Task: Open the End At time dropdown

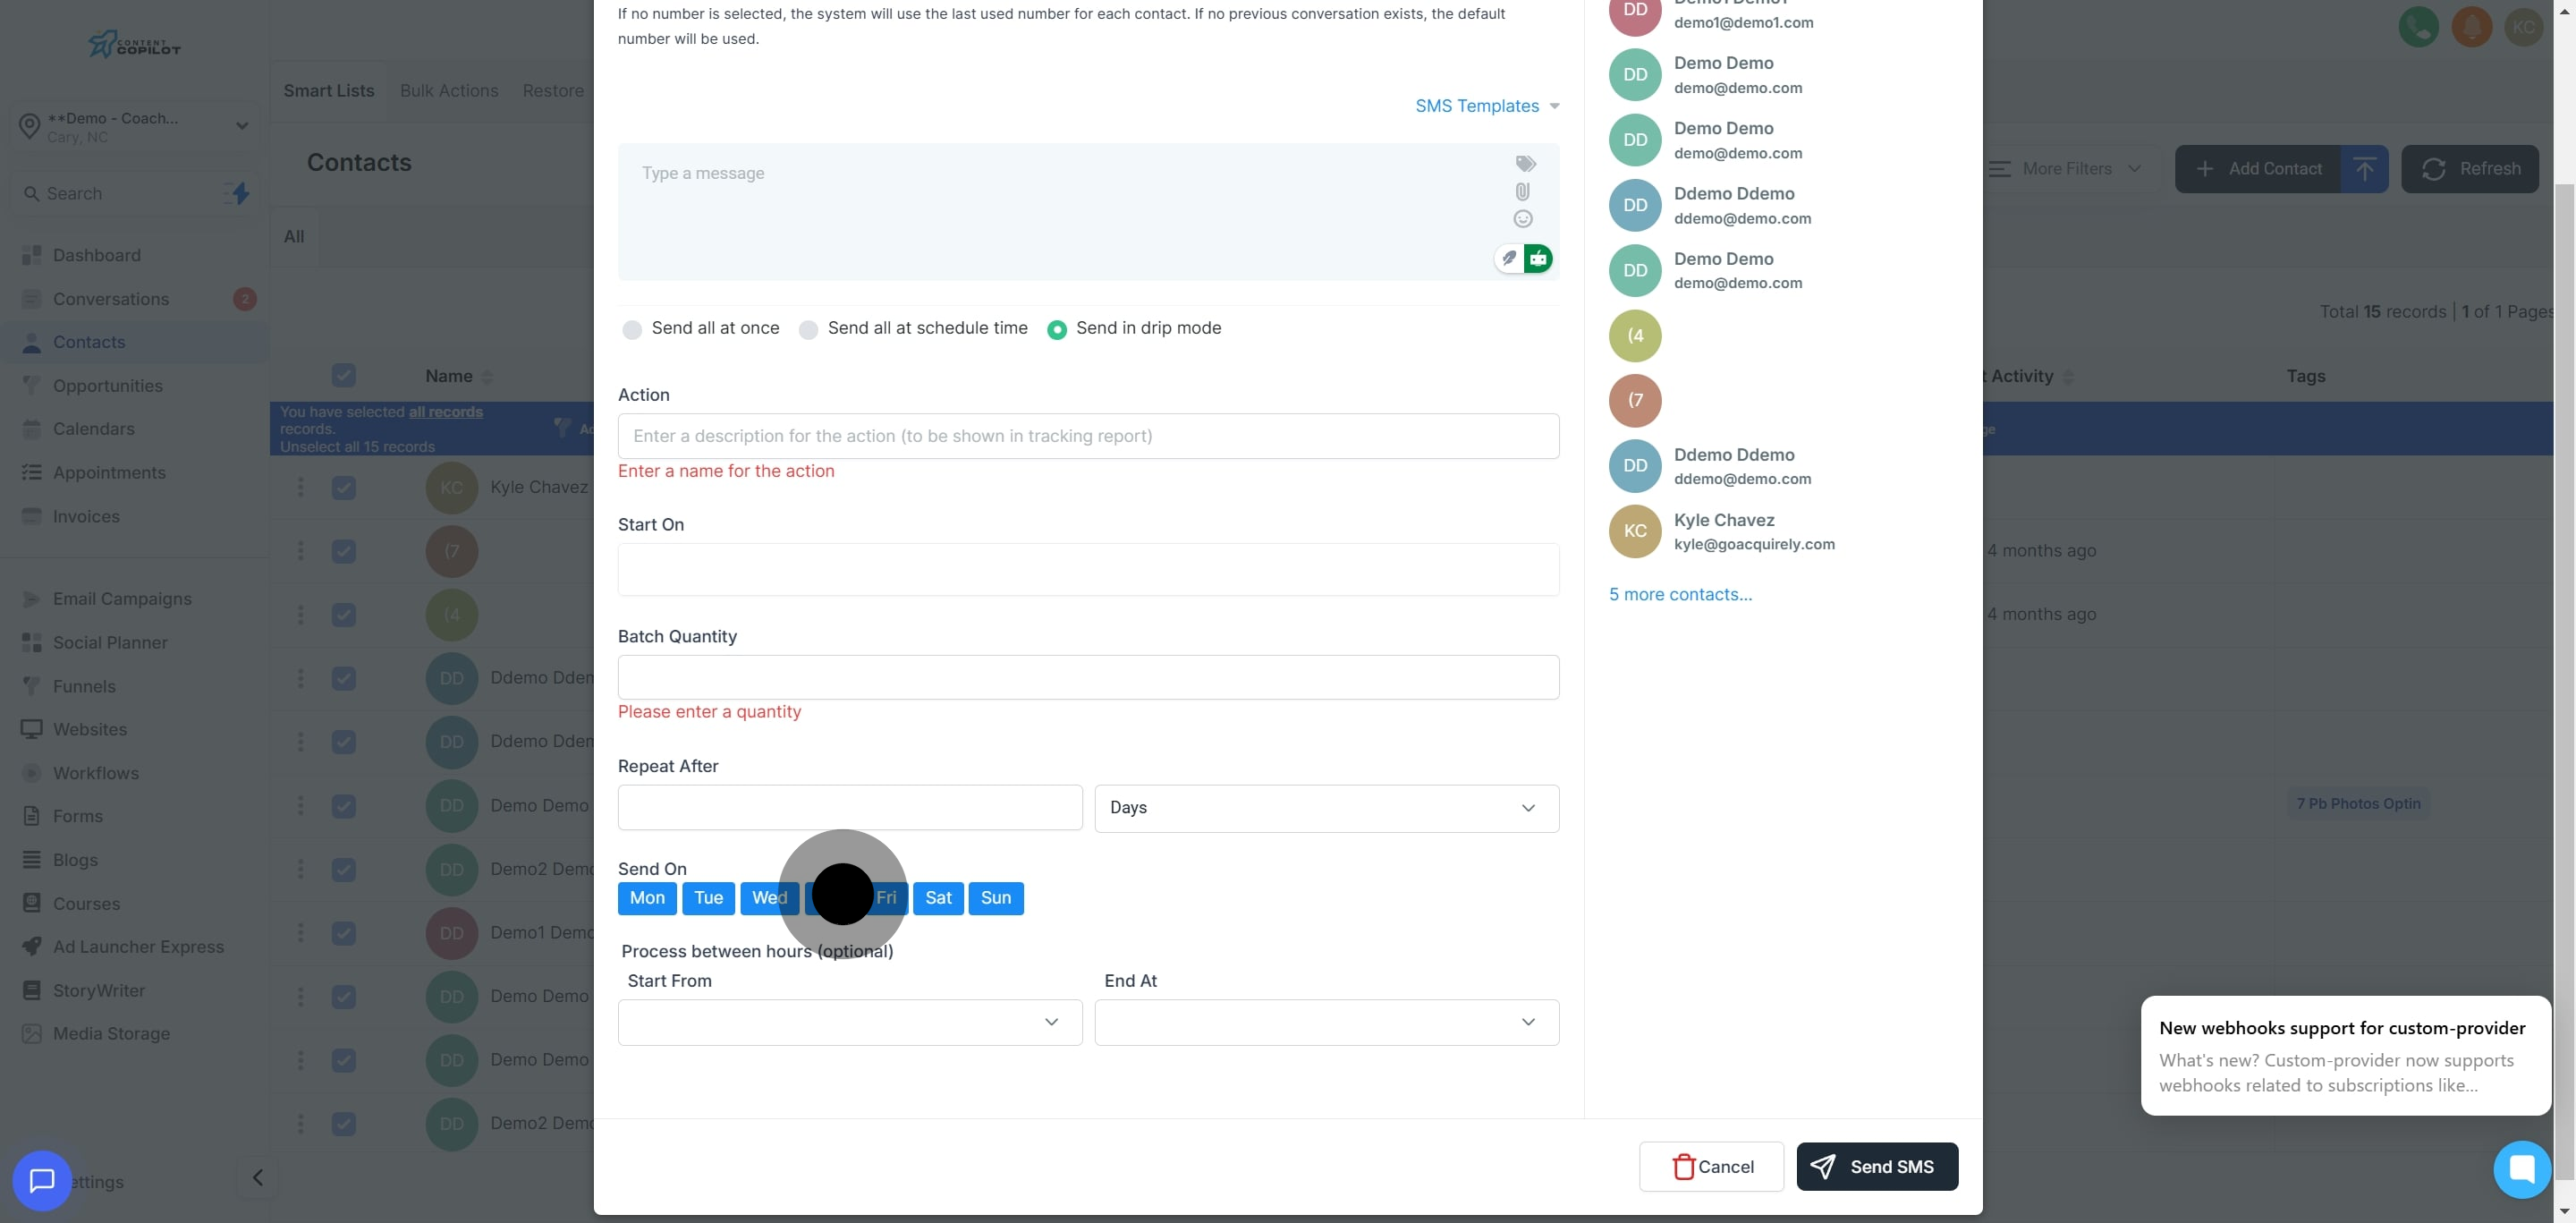Action: [x=1326, y=1022]
